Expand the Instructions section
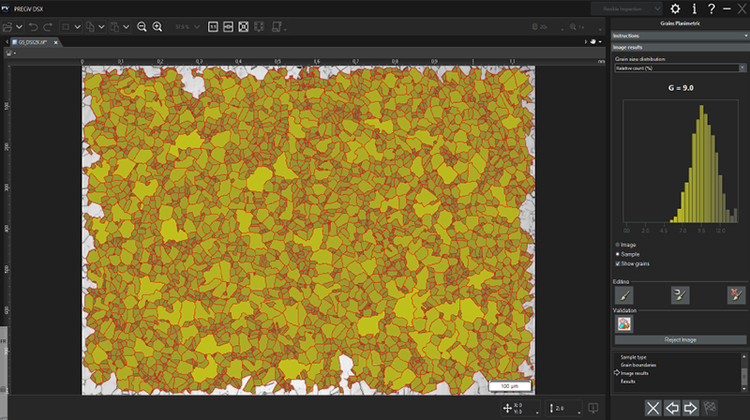 [679, 35]
